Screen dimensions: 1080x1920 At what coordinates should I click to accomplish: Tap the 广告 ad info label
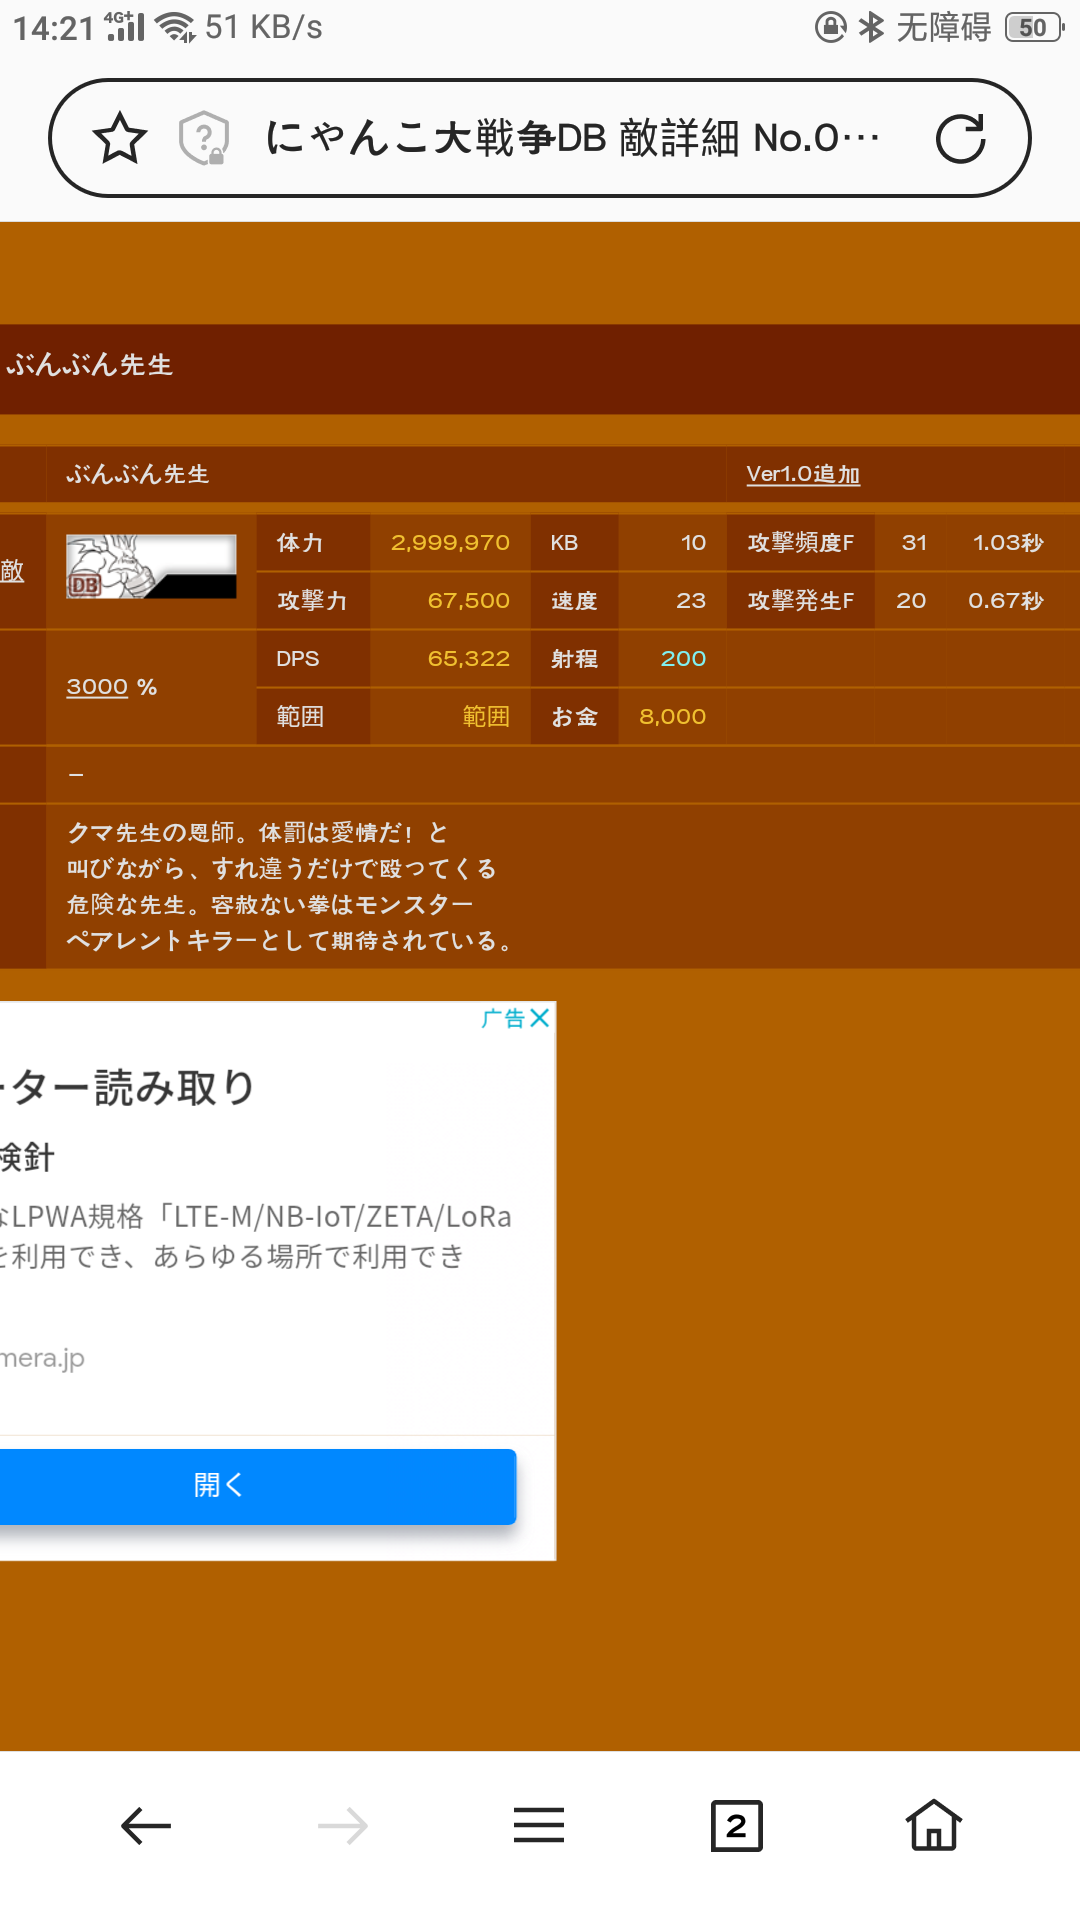click(x=503, y=1018)
